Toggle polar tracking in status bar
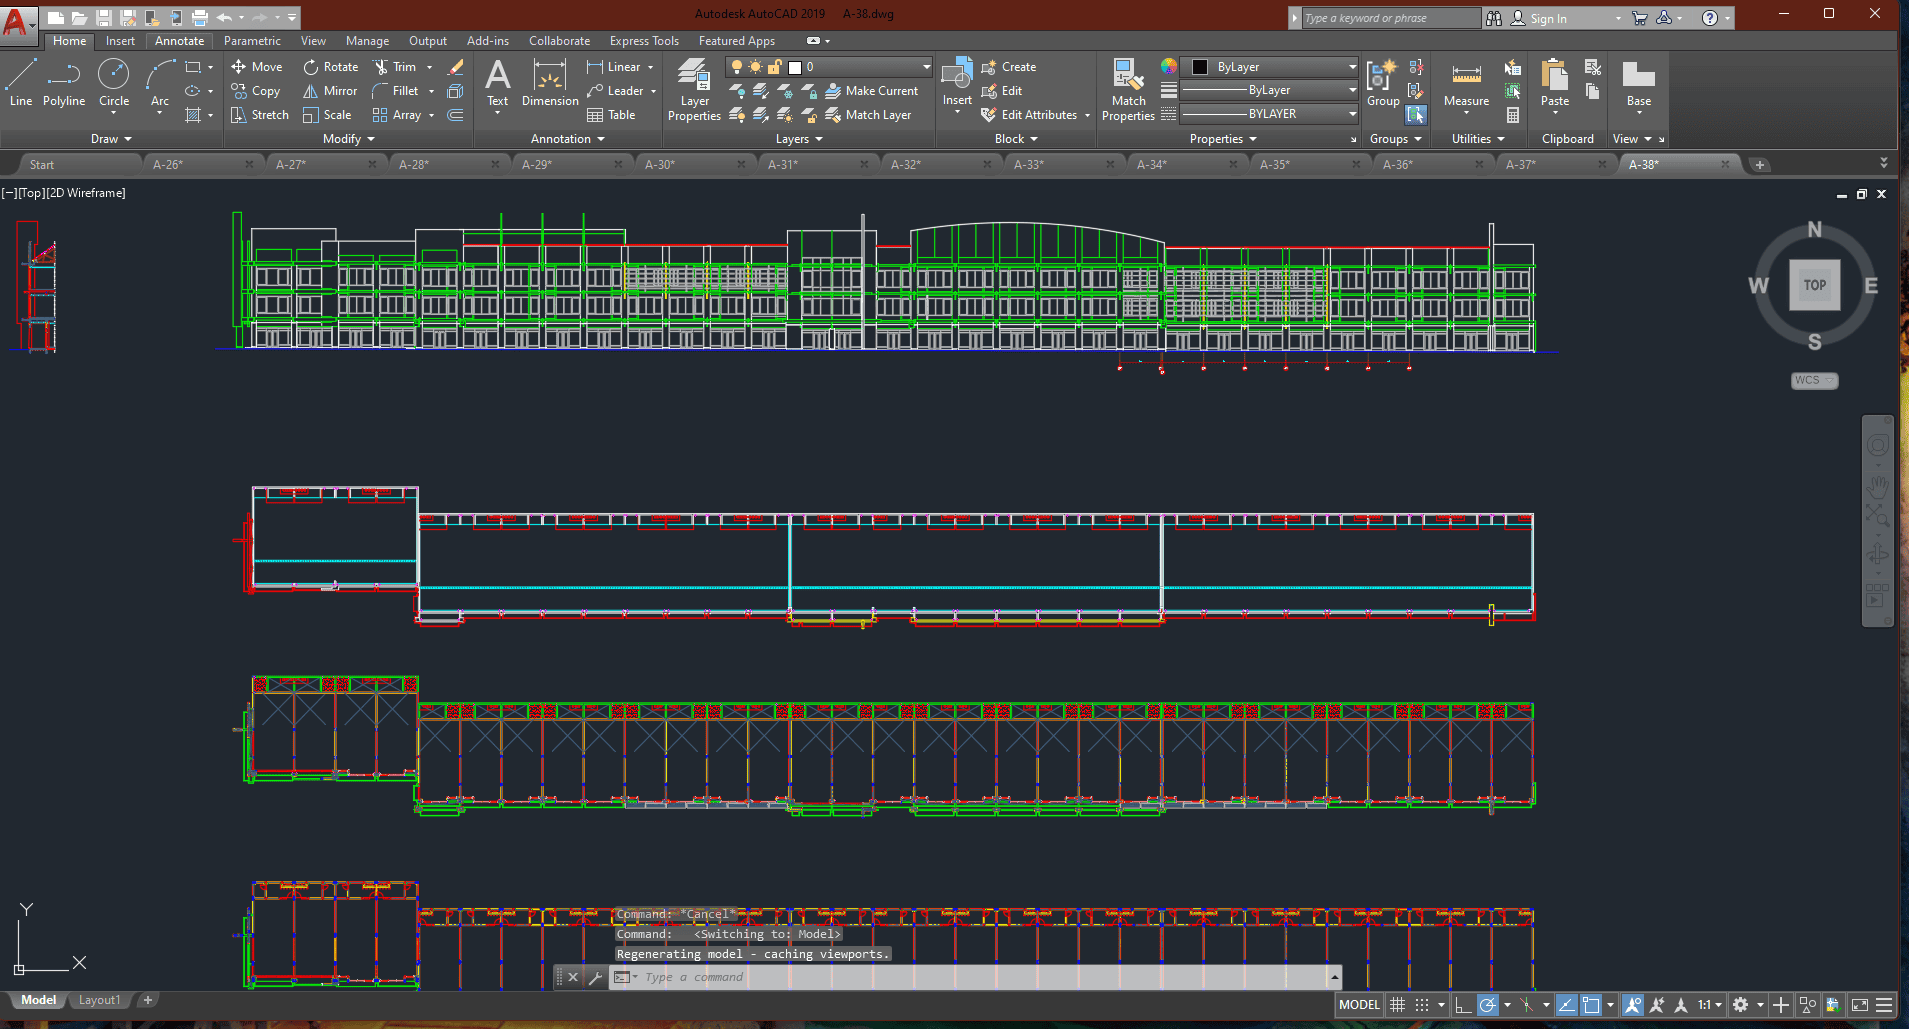This screenshot has height=1029, width=1909. pos(1488,1005)
